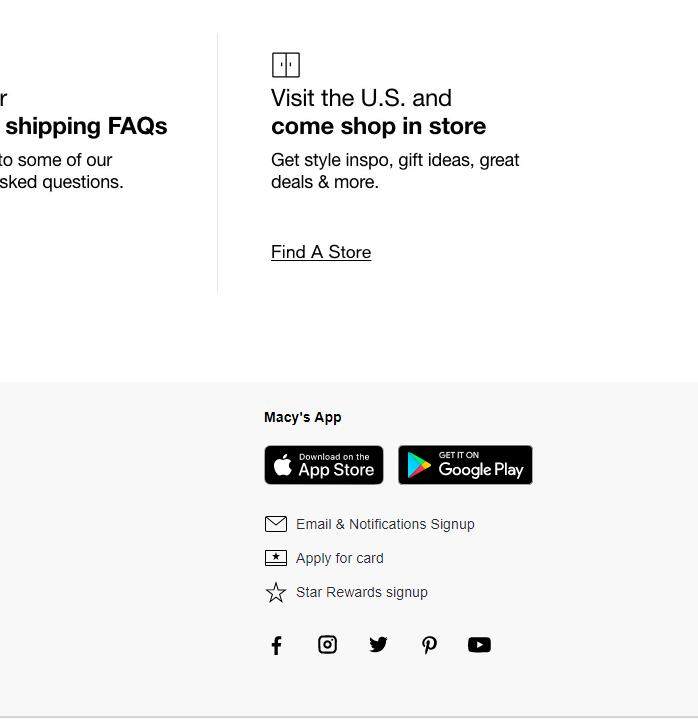Viewport: 698px width, 719px height.
Task: Click the star icon beside Star Rewards
Action: click(276, 593)
